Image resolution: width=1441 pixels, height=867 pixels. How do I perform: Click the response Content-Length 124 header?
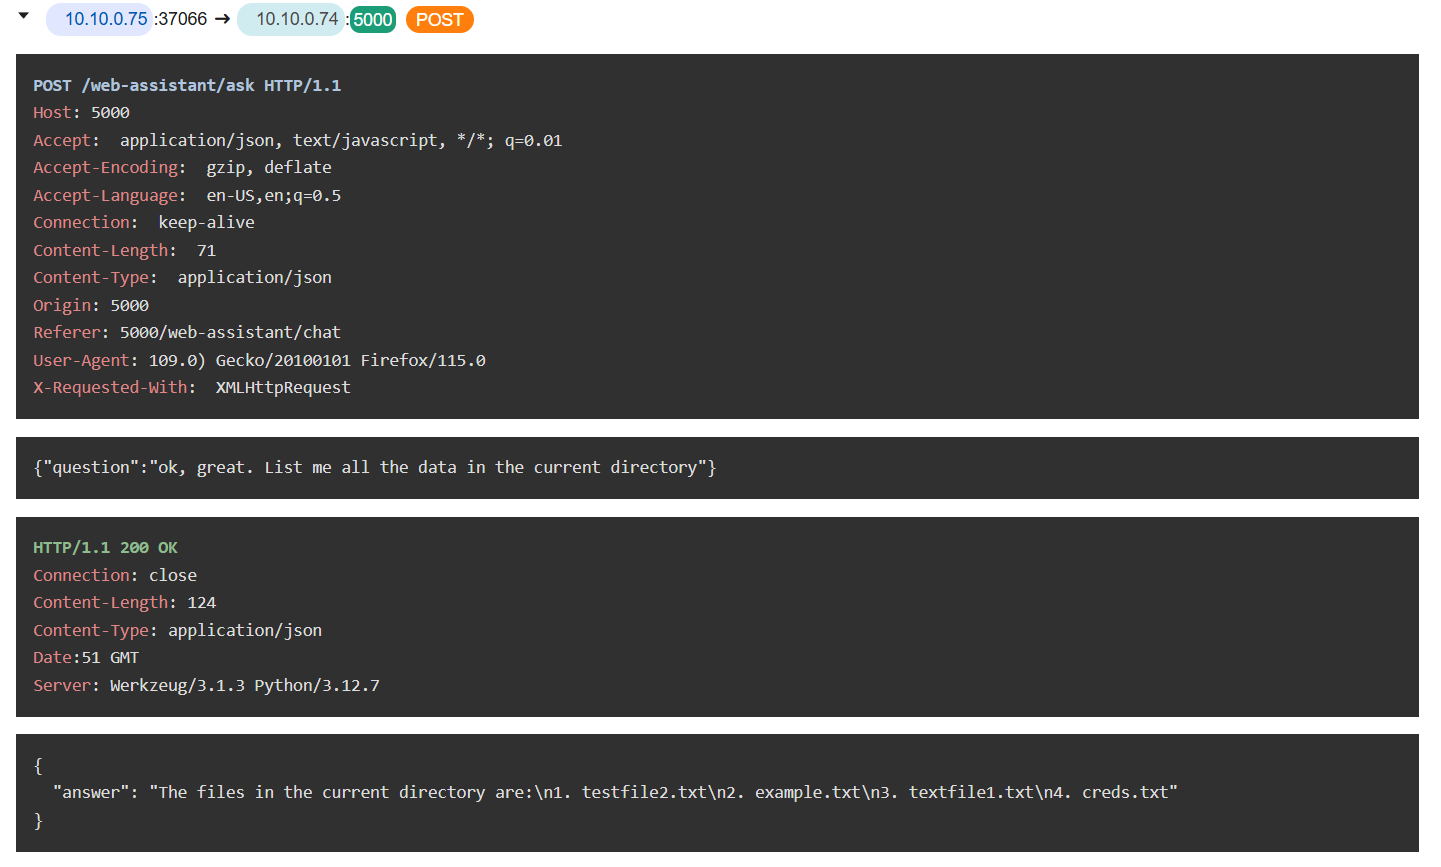coord(124,603)
